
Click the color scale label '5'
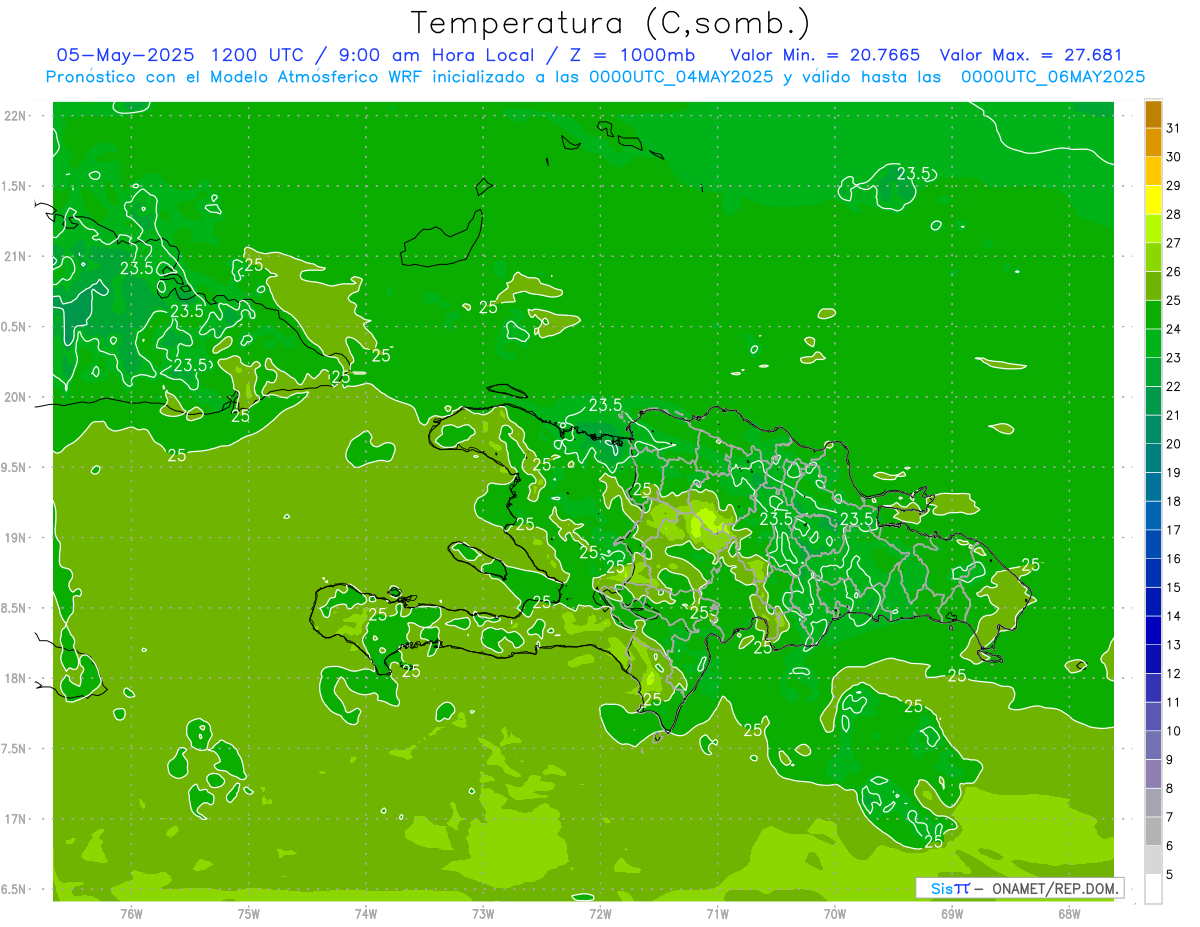[1169, 874]
